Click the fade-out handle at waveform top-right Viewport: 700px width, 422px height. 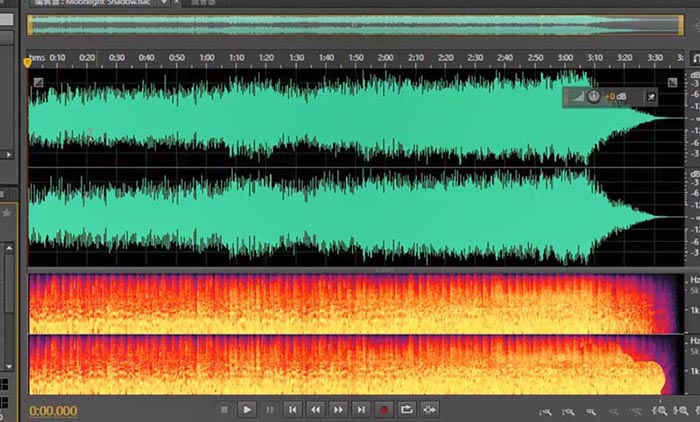point(672,83)
